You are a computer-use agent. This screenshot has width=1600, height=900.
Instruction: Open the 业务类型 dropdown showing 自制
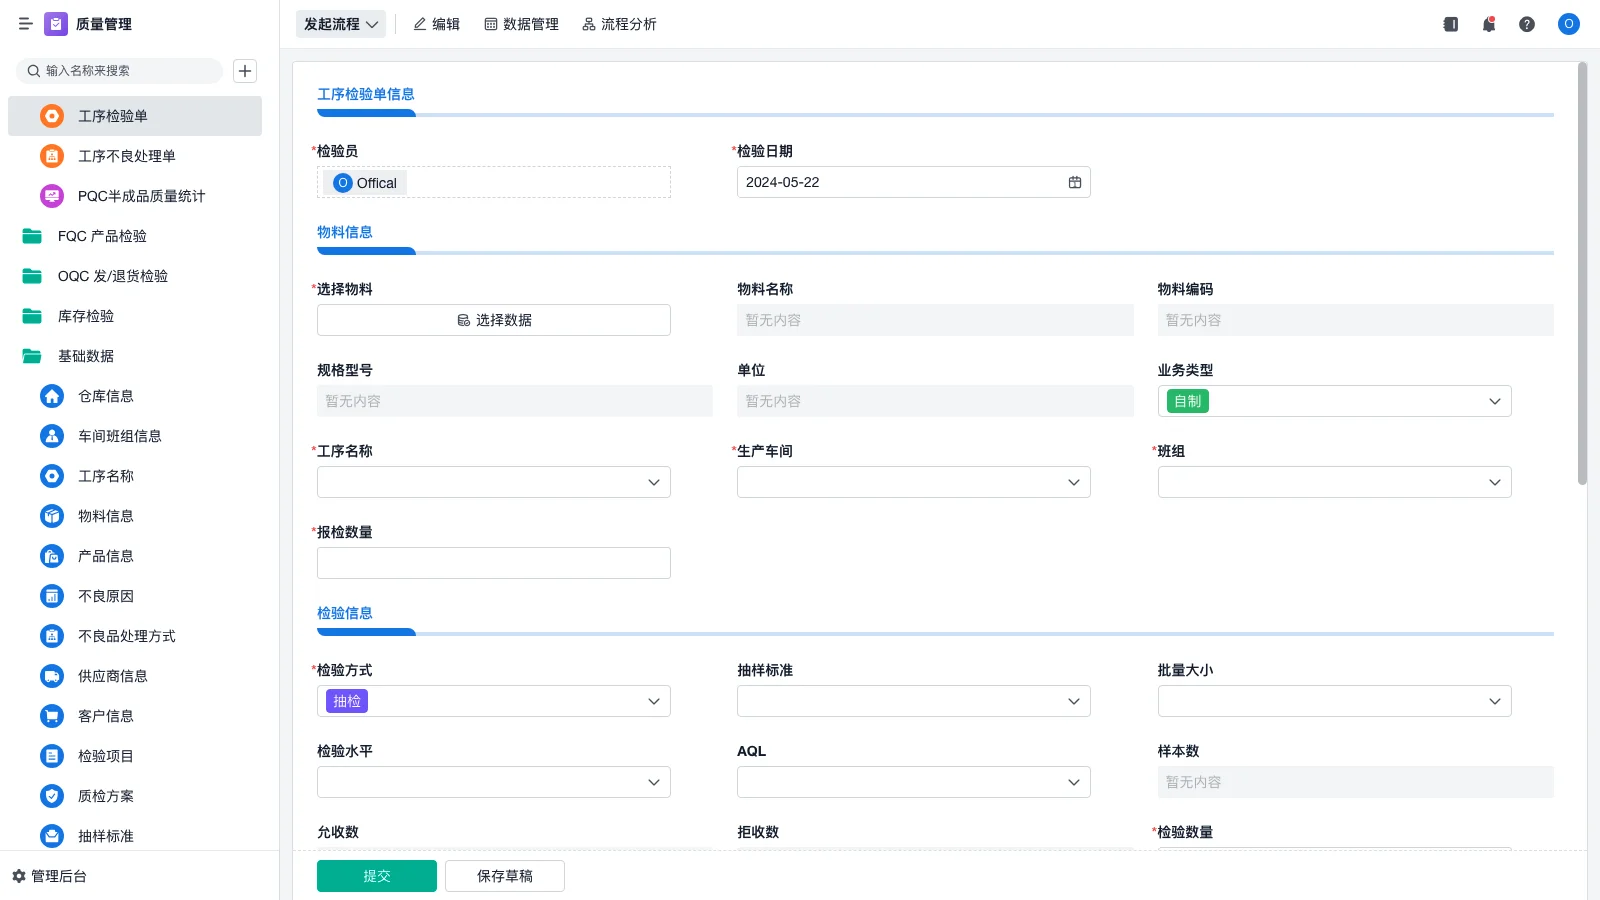tap(1334, 401)
